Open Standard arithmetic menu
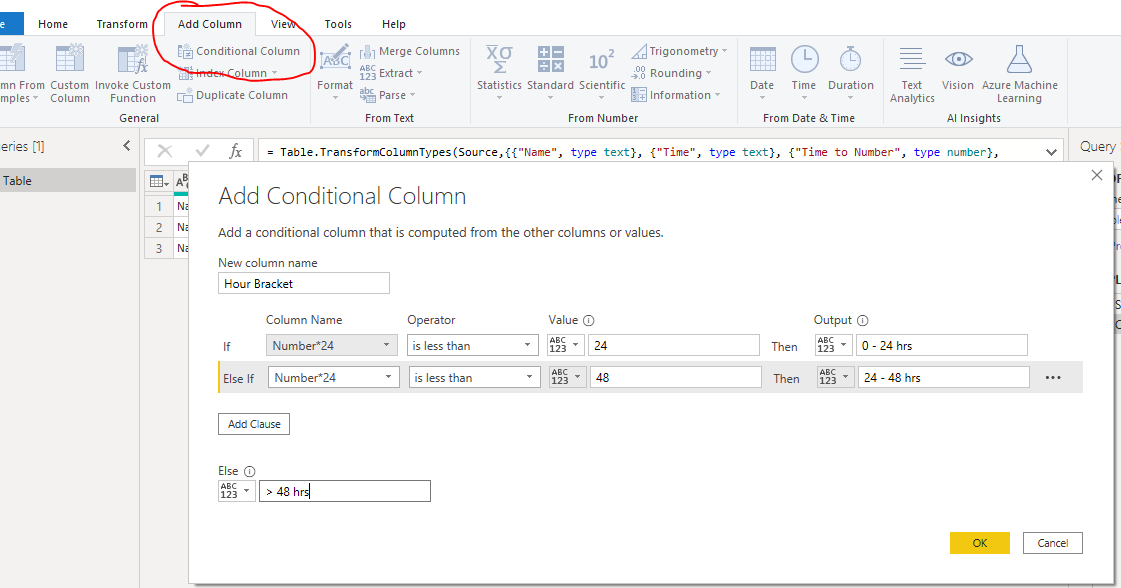 pyautogui.click(x=550, y=72)
